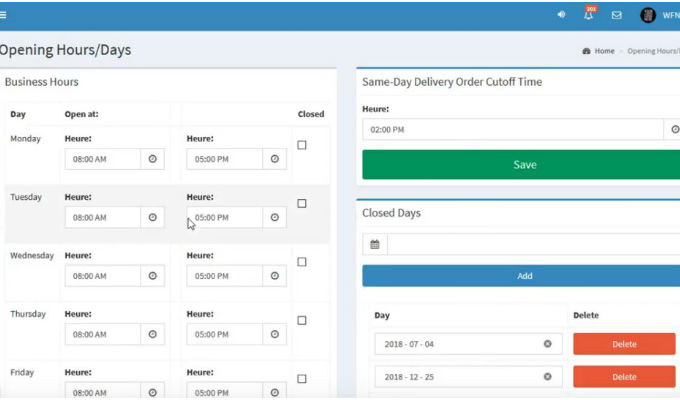Open cutoff time clock picker
This screenshot has width=680, height=400.
click(673, 129)
